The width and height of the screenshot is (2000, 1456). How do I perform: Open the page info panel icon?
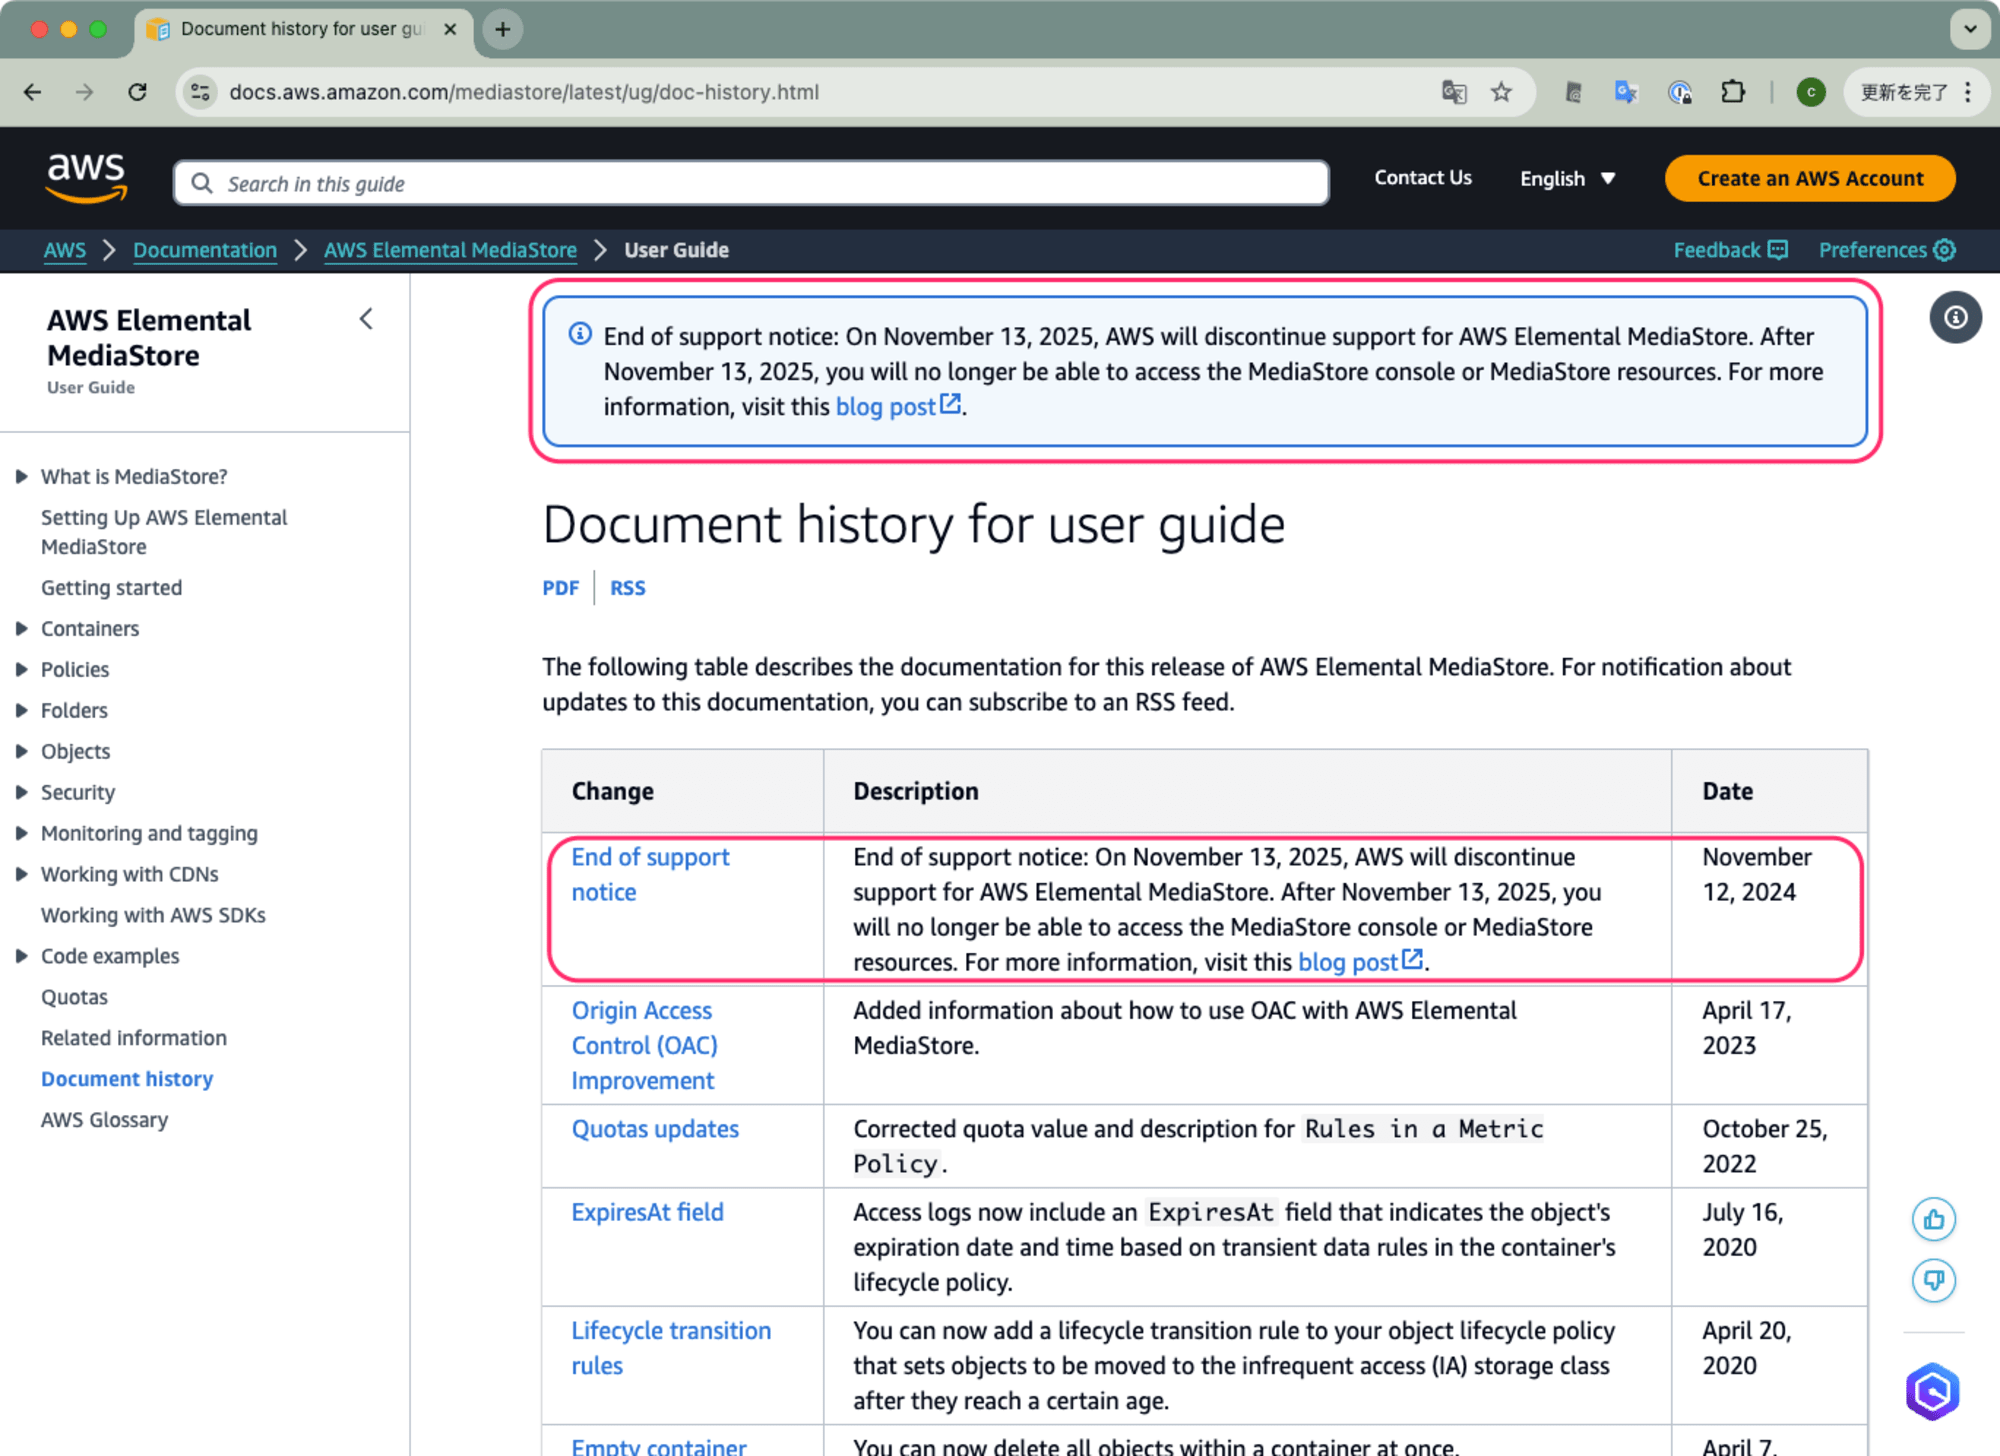(1955, 318)
